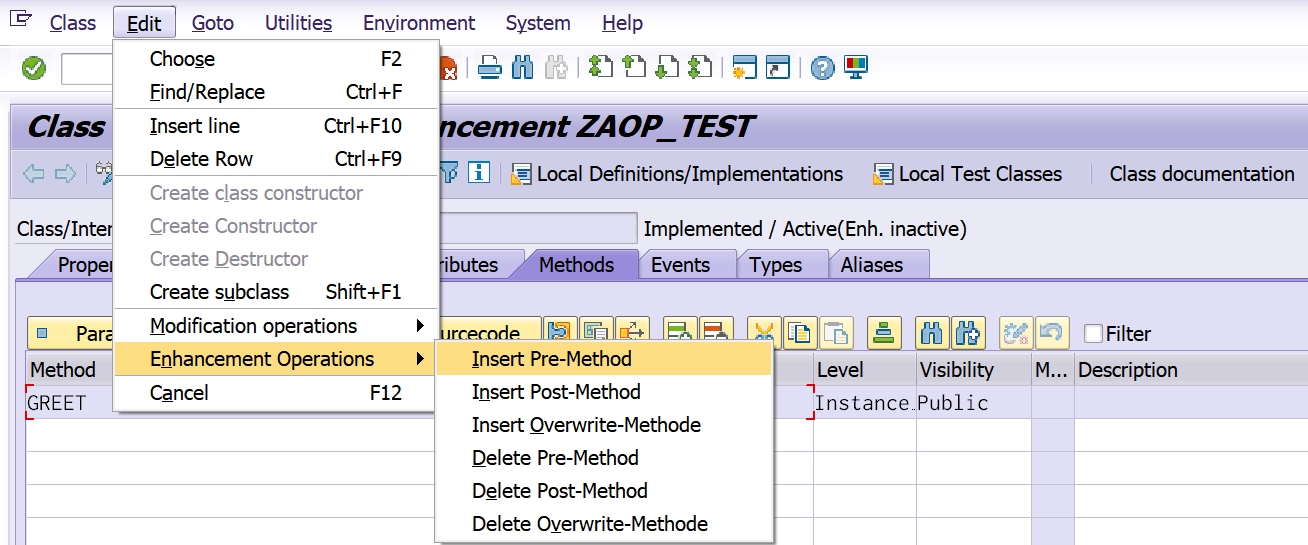Click the Customize Local Layout monitor icon
The height and width of the screenshot is (545, 1308).
coord(856,68)
